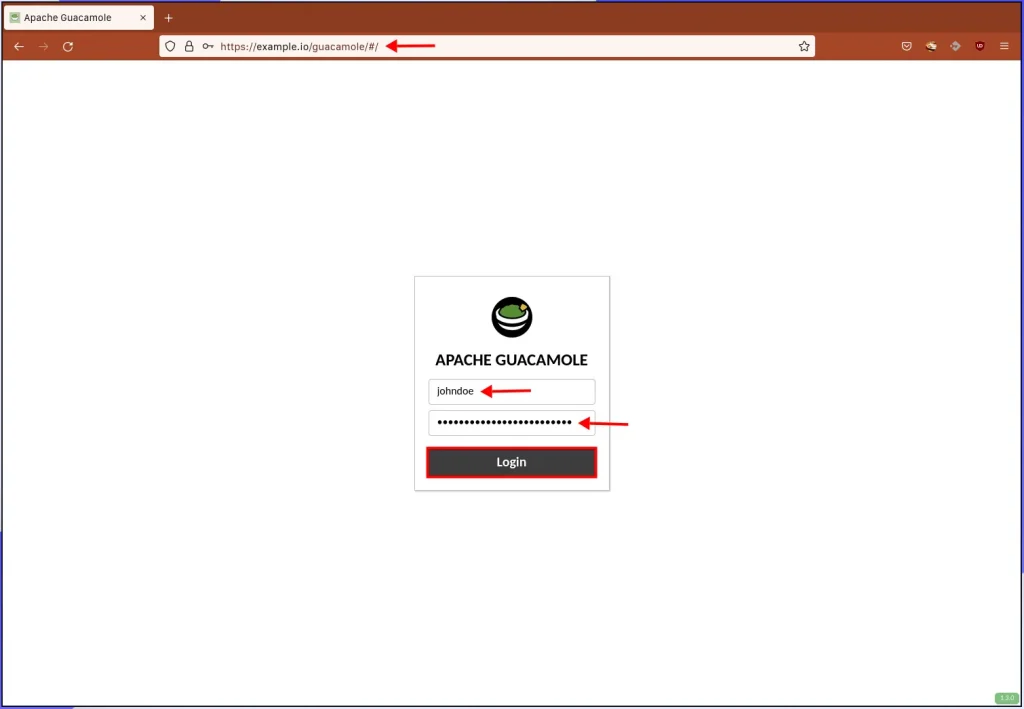The image size is (1024, 709).
Task: Click the shield tracking protection icon
Action: pyautogui.click(x=170, y=46)
